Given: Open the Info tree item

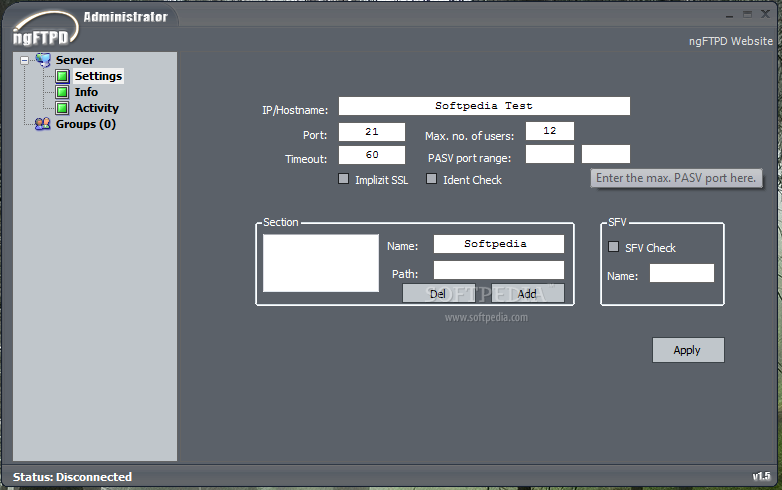Looking at the screenshot, I should click(x=86, y=92).
